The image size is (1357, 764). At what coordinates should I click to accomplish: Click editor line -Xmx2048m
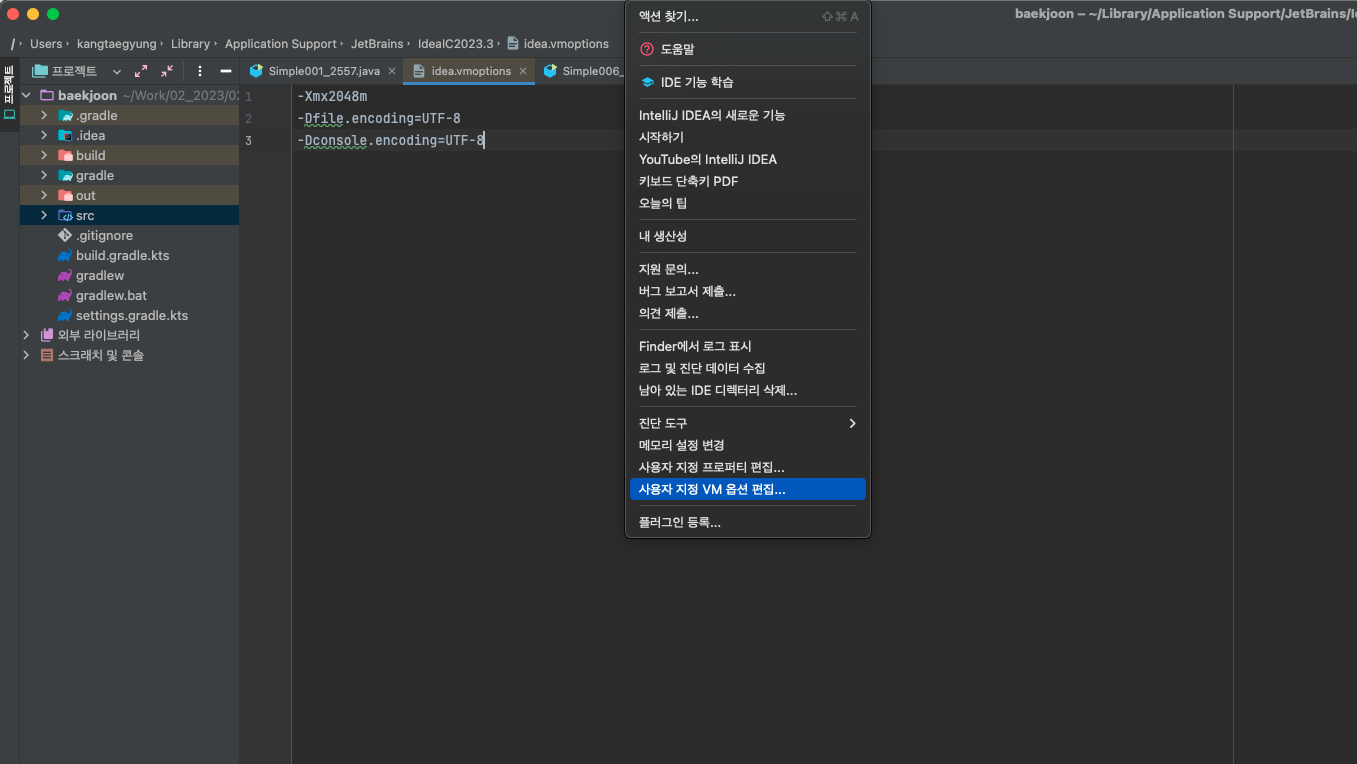pyautogui.click(x=332, y=97)
